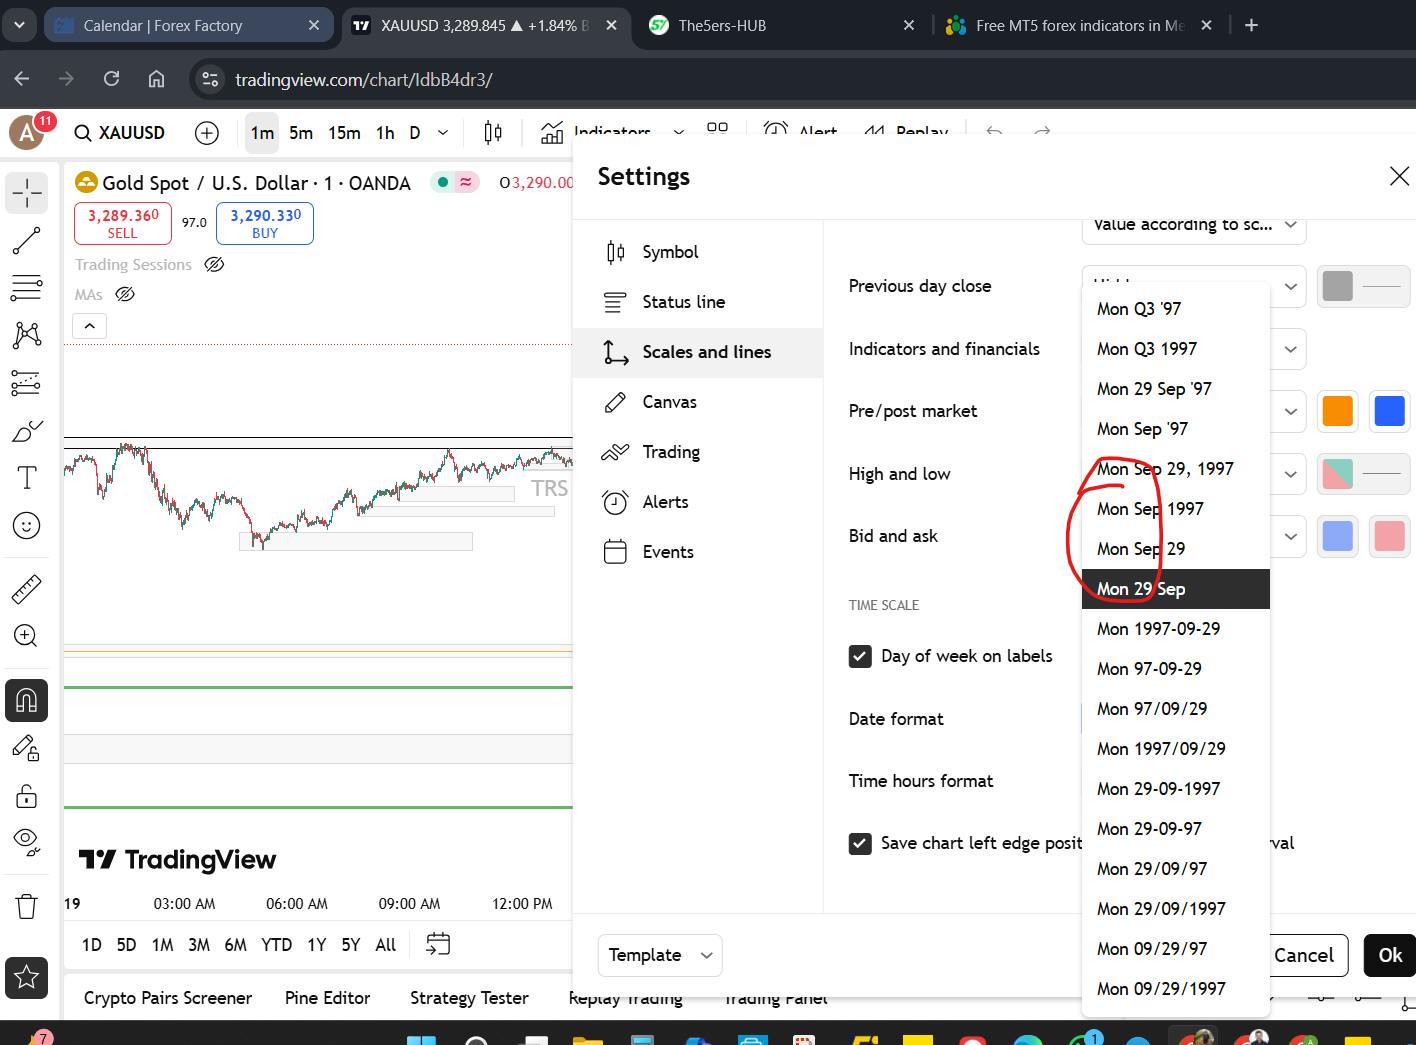Screen dimensions: 1416x1045
Task: Open the value according to scale dropdown
Action: [1194, 225]
